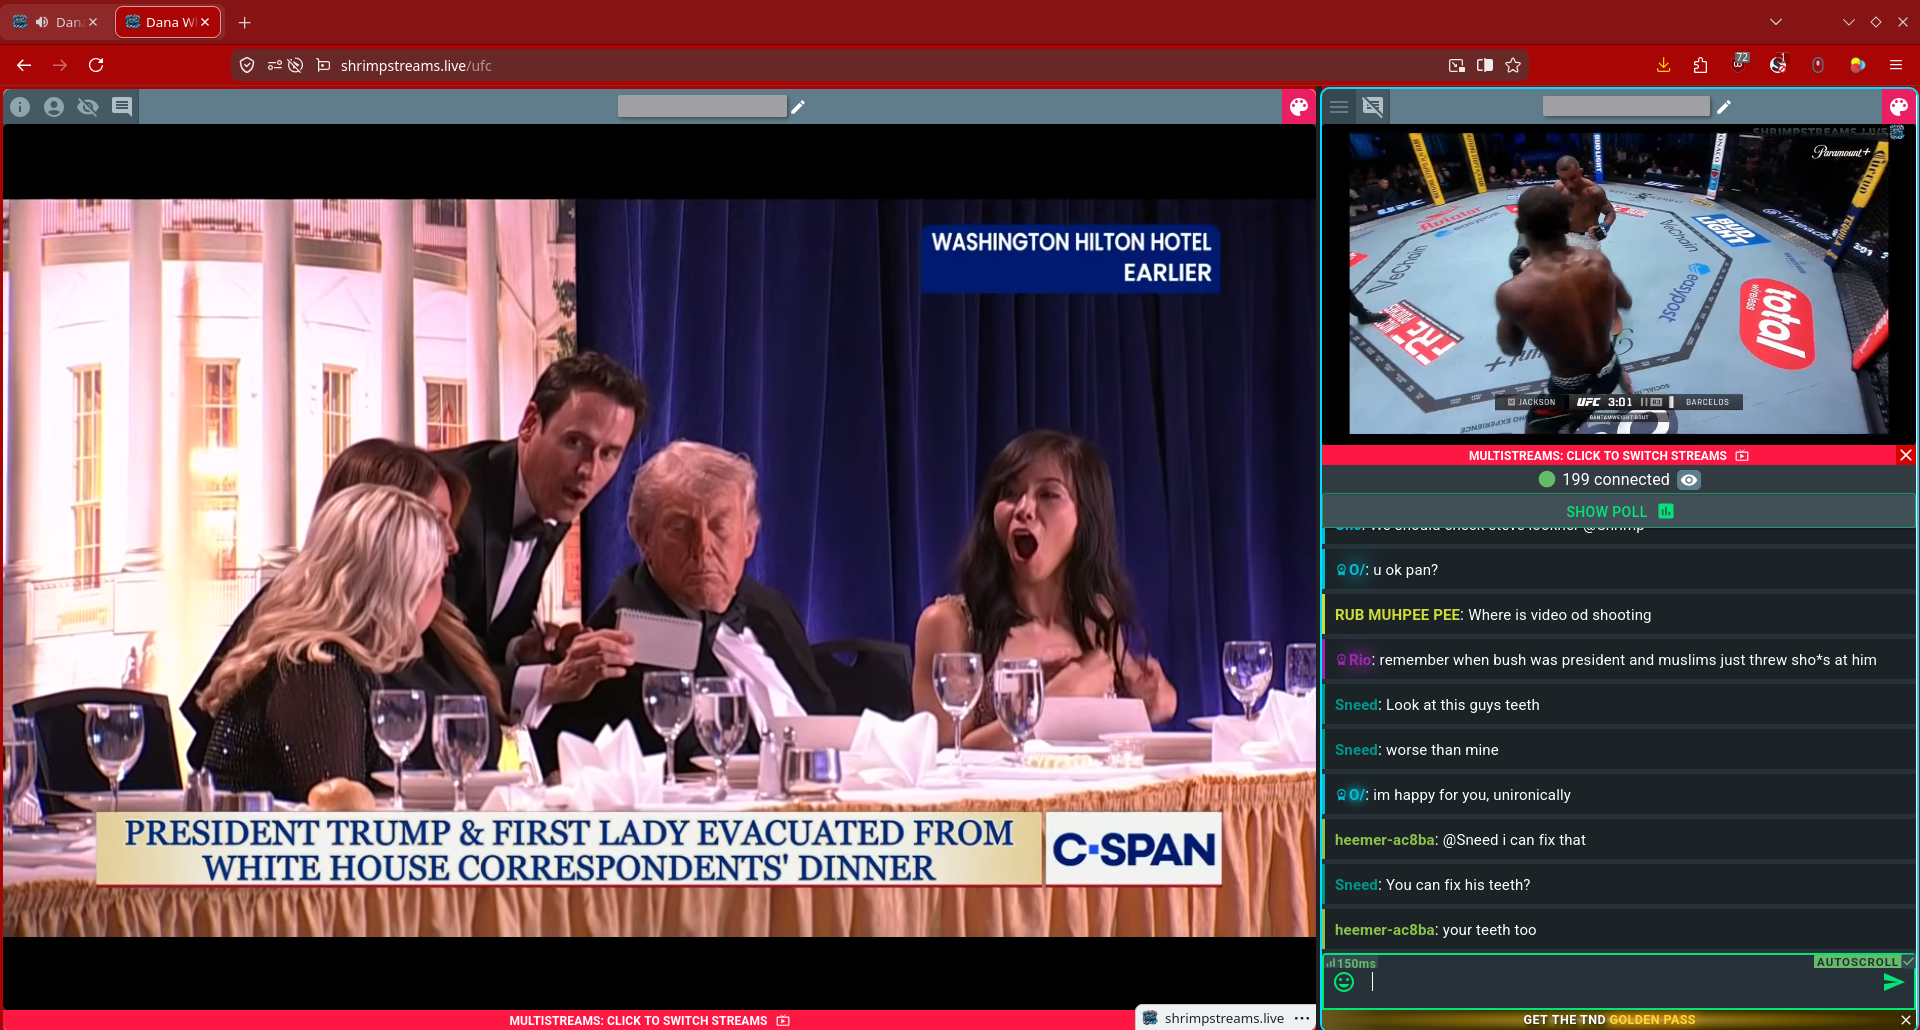Open the site permissions icon in address bar

point(274,65)
